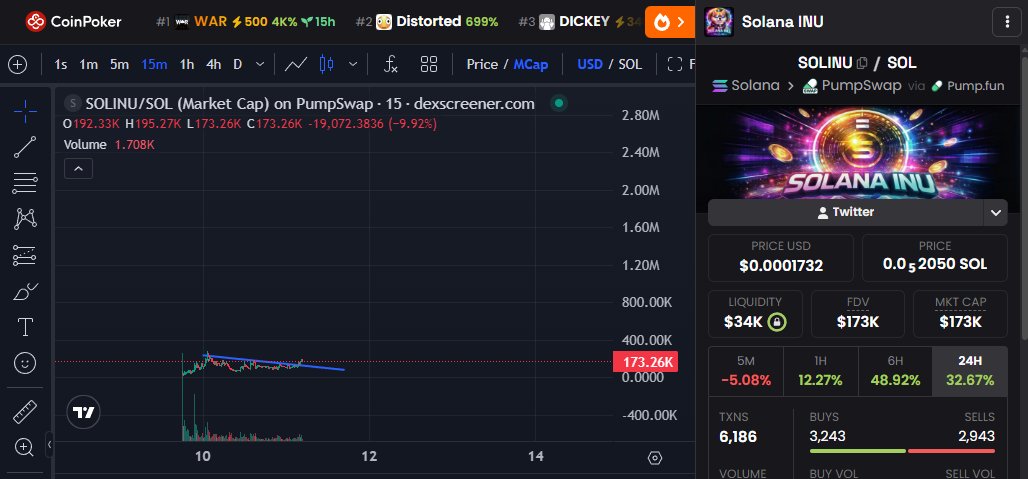This screenshot has height=479, width=1028.
Task: Collapse the drawing toolbar side arrow
Action: [x=49, y=445]
